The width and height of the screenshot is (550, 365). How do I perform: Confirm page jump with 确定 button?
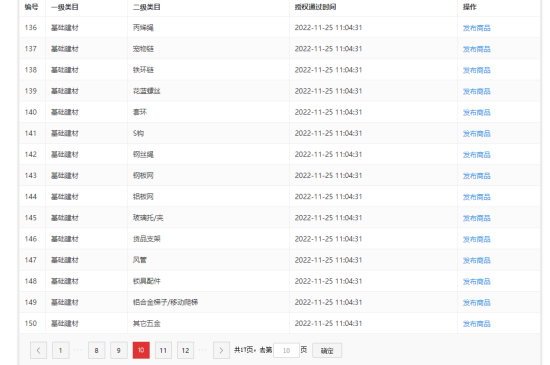(x=327, y=350)
